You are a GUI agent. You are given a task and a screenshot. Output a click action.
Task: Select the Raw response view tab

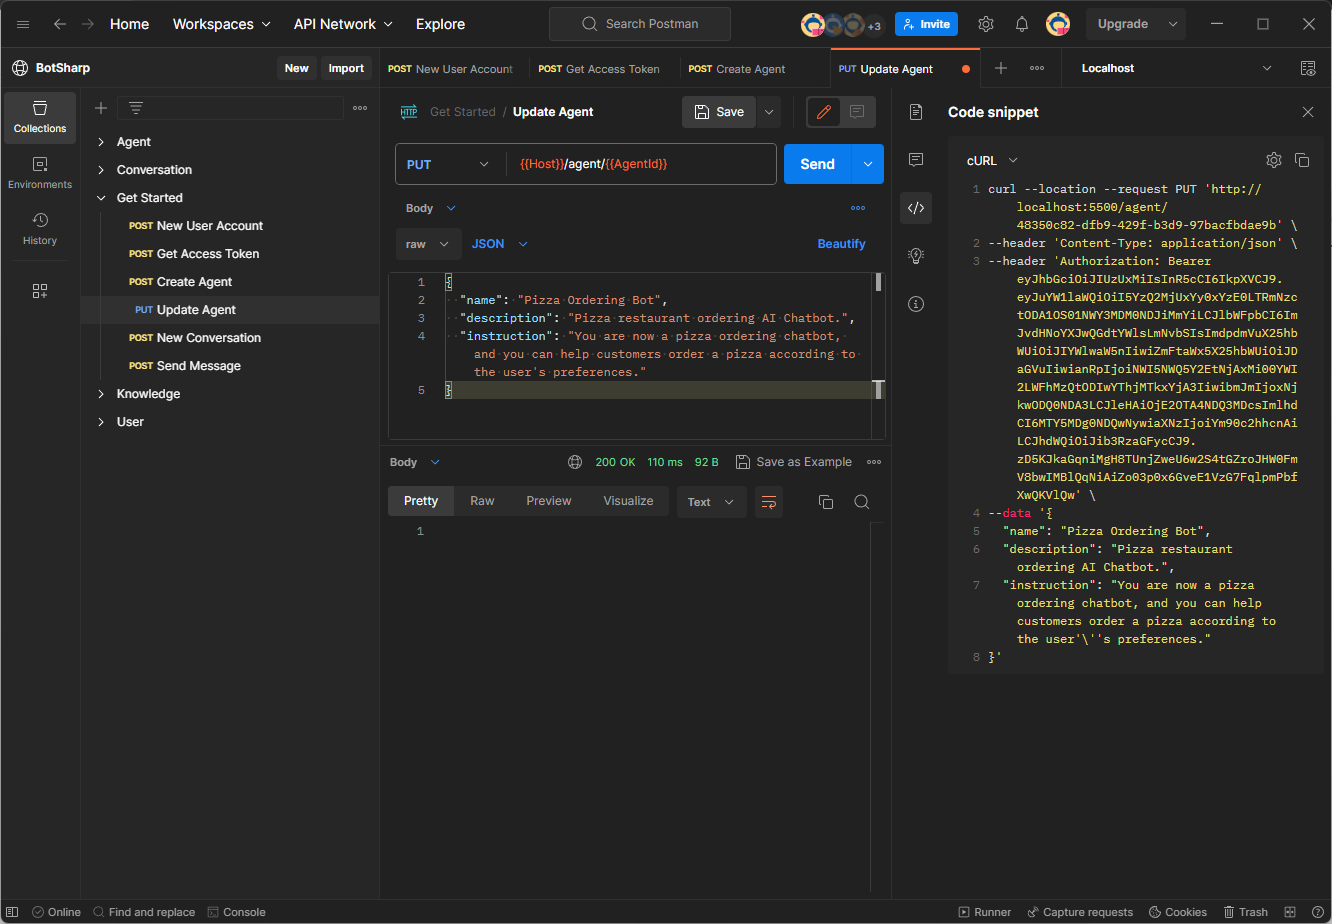pos(482,501)
